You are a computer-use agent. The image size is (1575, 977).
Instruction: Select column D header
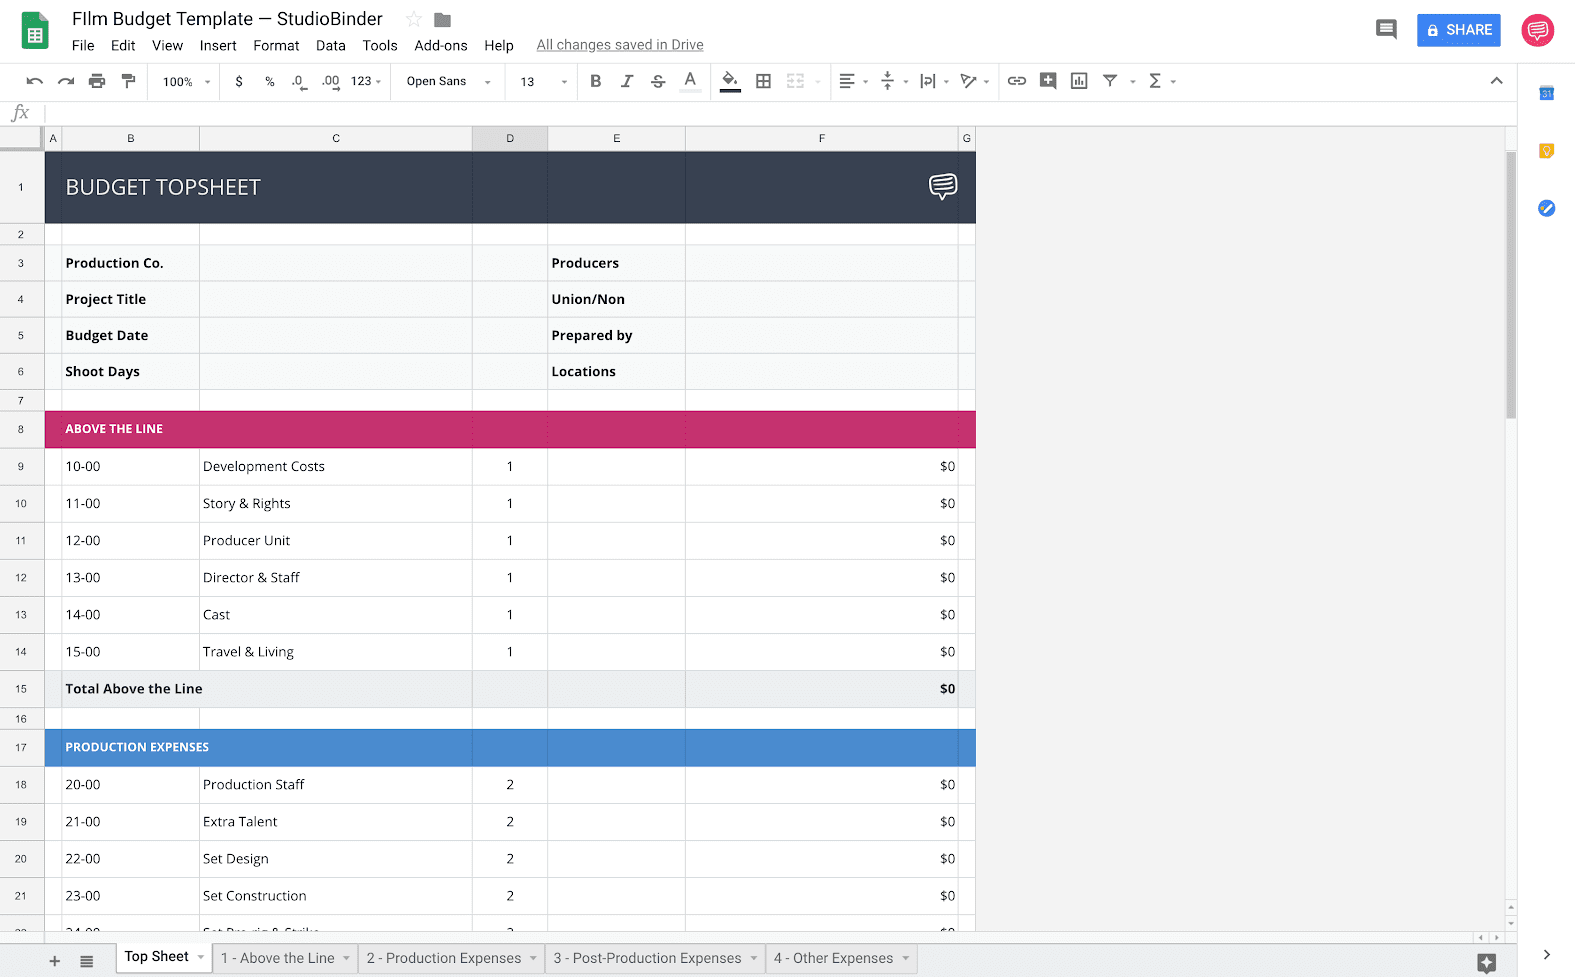coord(510,138)
